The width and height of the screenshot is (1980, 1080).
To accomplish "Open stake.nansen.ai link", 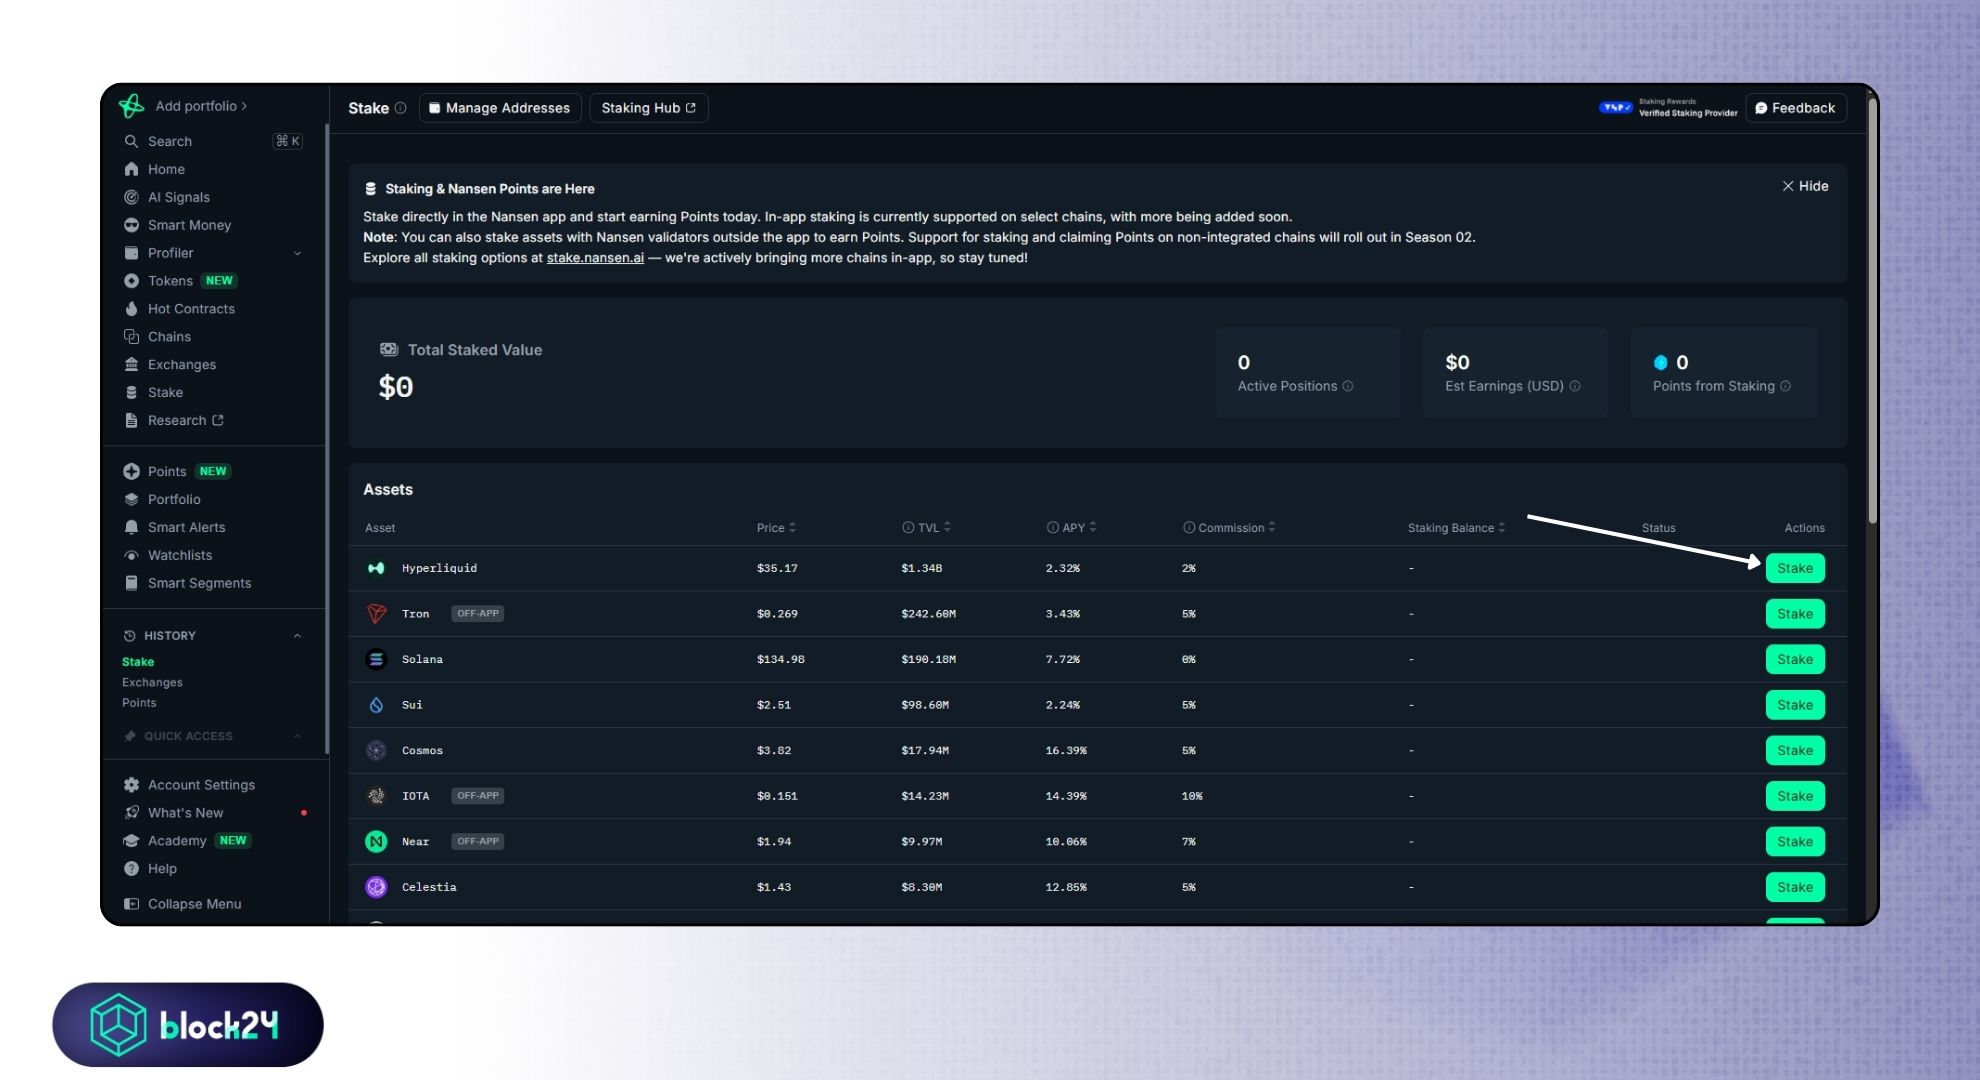I will [x=595, y=258].
